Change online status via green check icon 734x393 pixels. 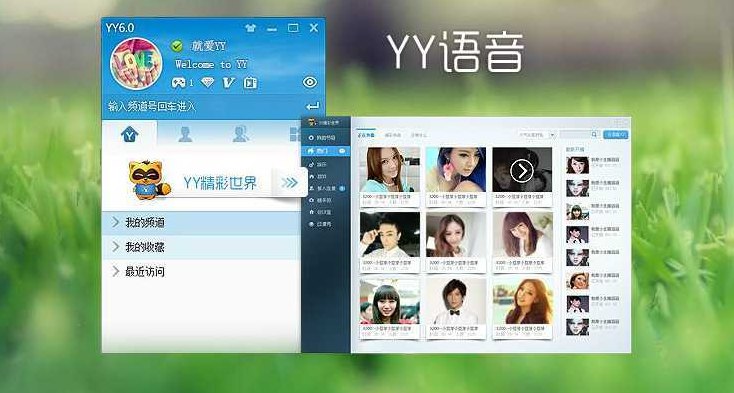pyautogui.click(x=176, y=46)
